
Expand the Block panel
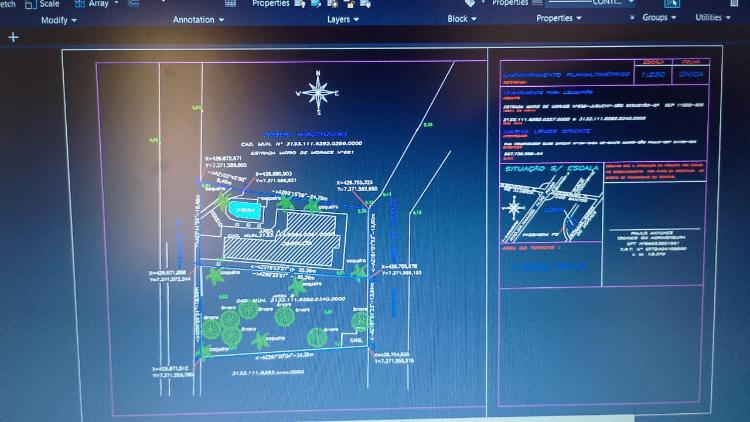(461, 19)
